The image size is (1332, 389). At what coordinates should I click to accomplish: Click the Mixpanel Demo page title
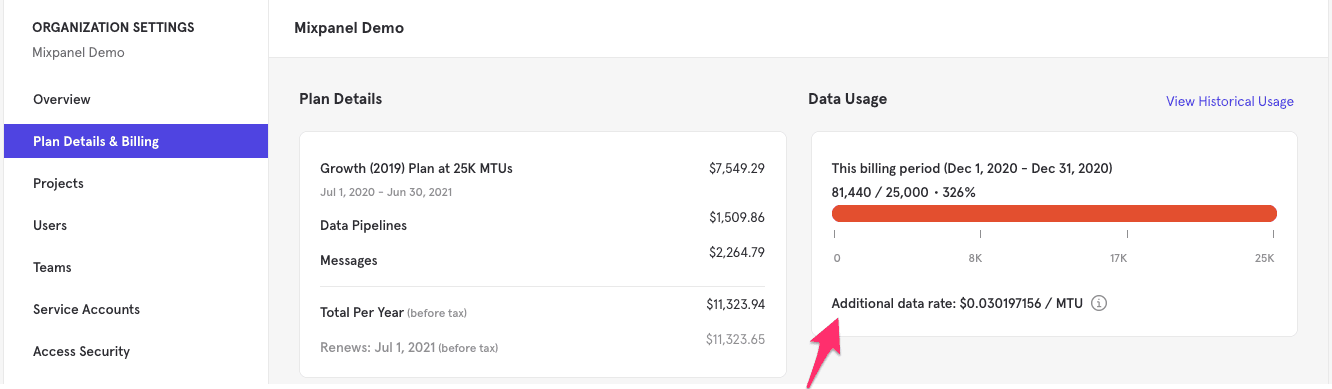(x=349, y=28)
